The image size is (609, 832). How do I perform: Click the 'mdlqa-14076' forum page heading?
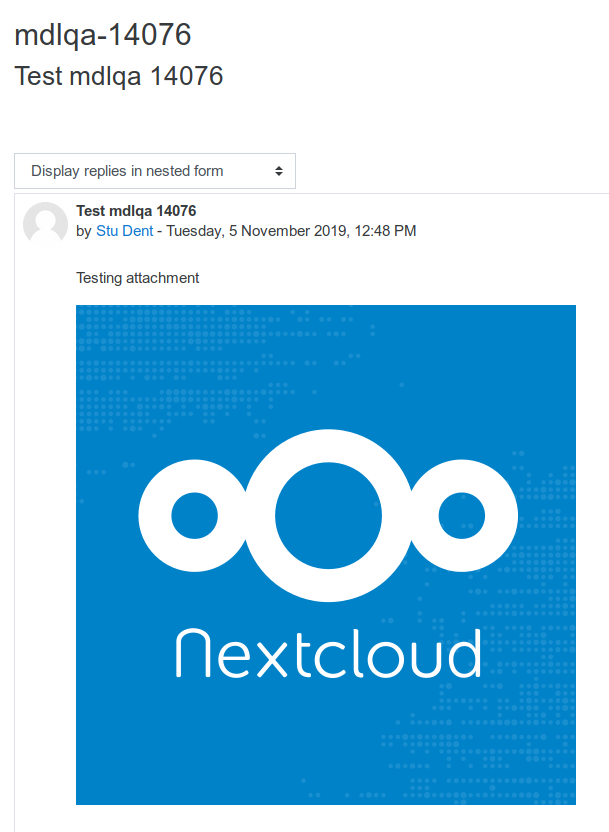(103, 35)
